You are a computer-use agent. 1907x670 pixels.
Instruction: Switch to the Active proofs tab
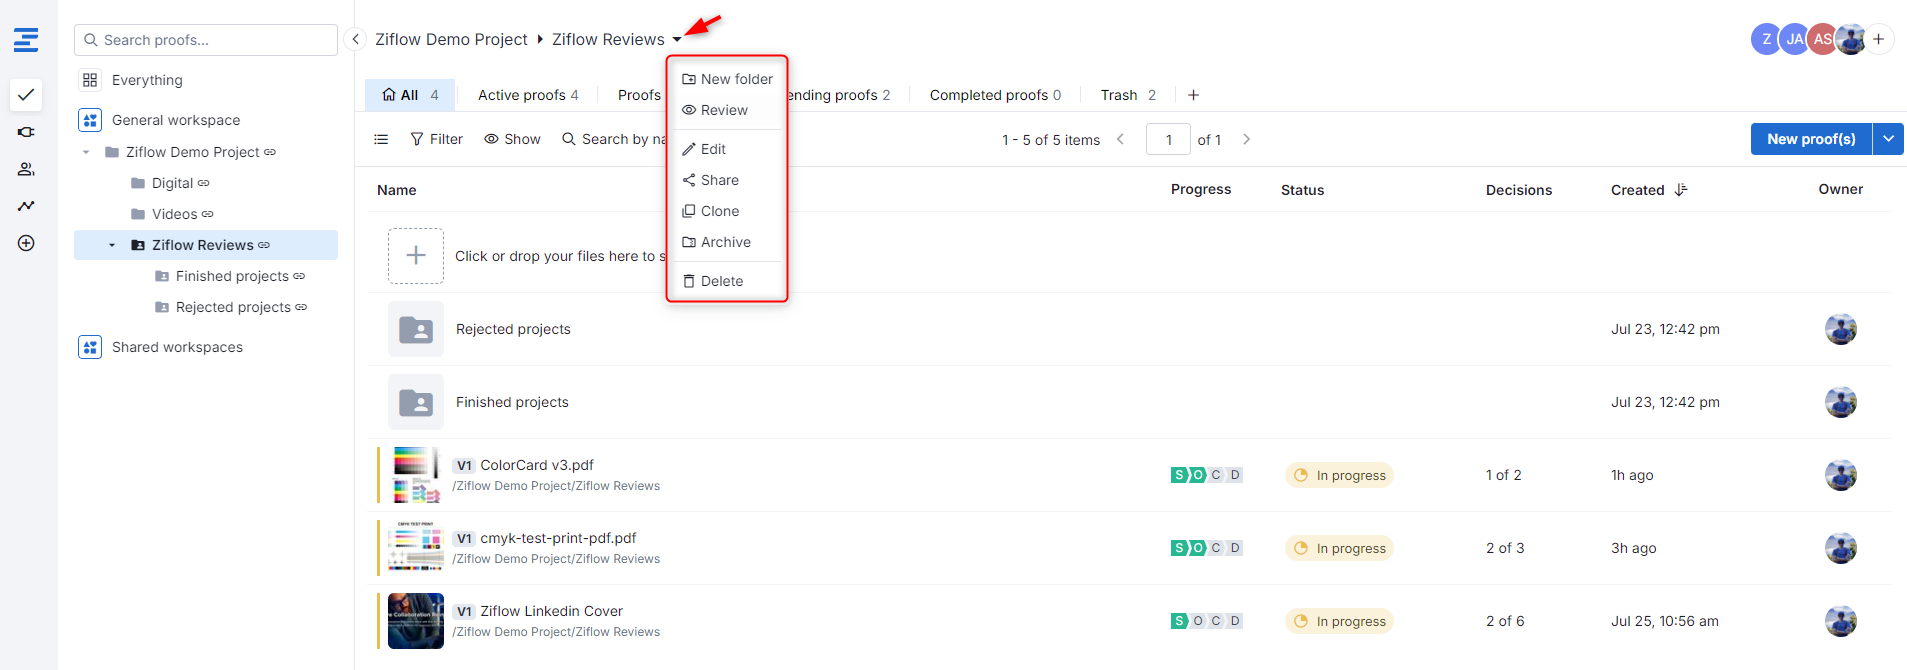click(x=528, y=95)
